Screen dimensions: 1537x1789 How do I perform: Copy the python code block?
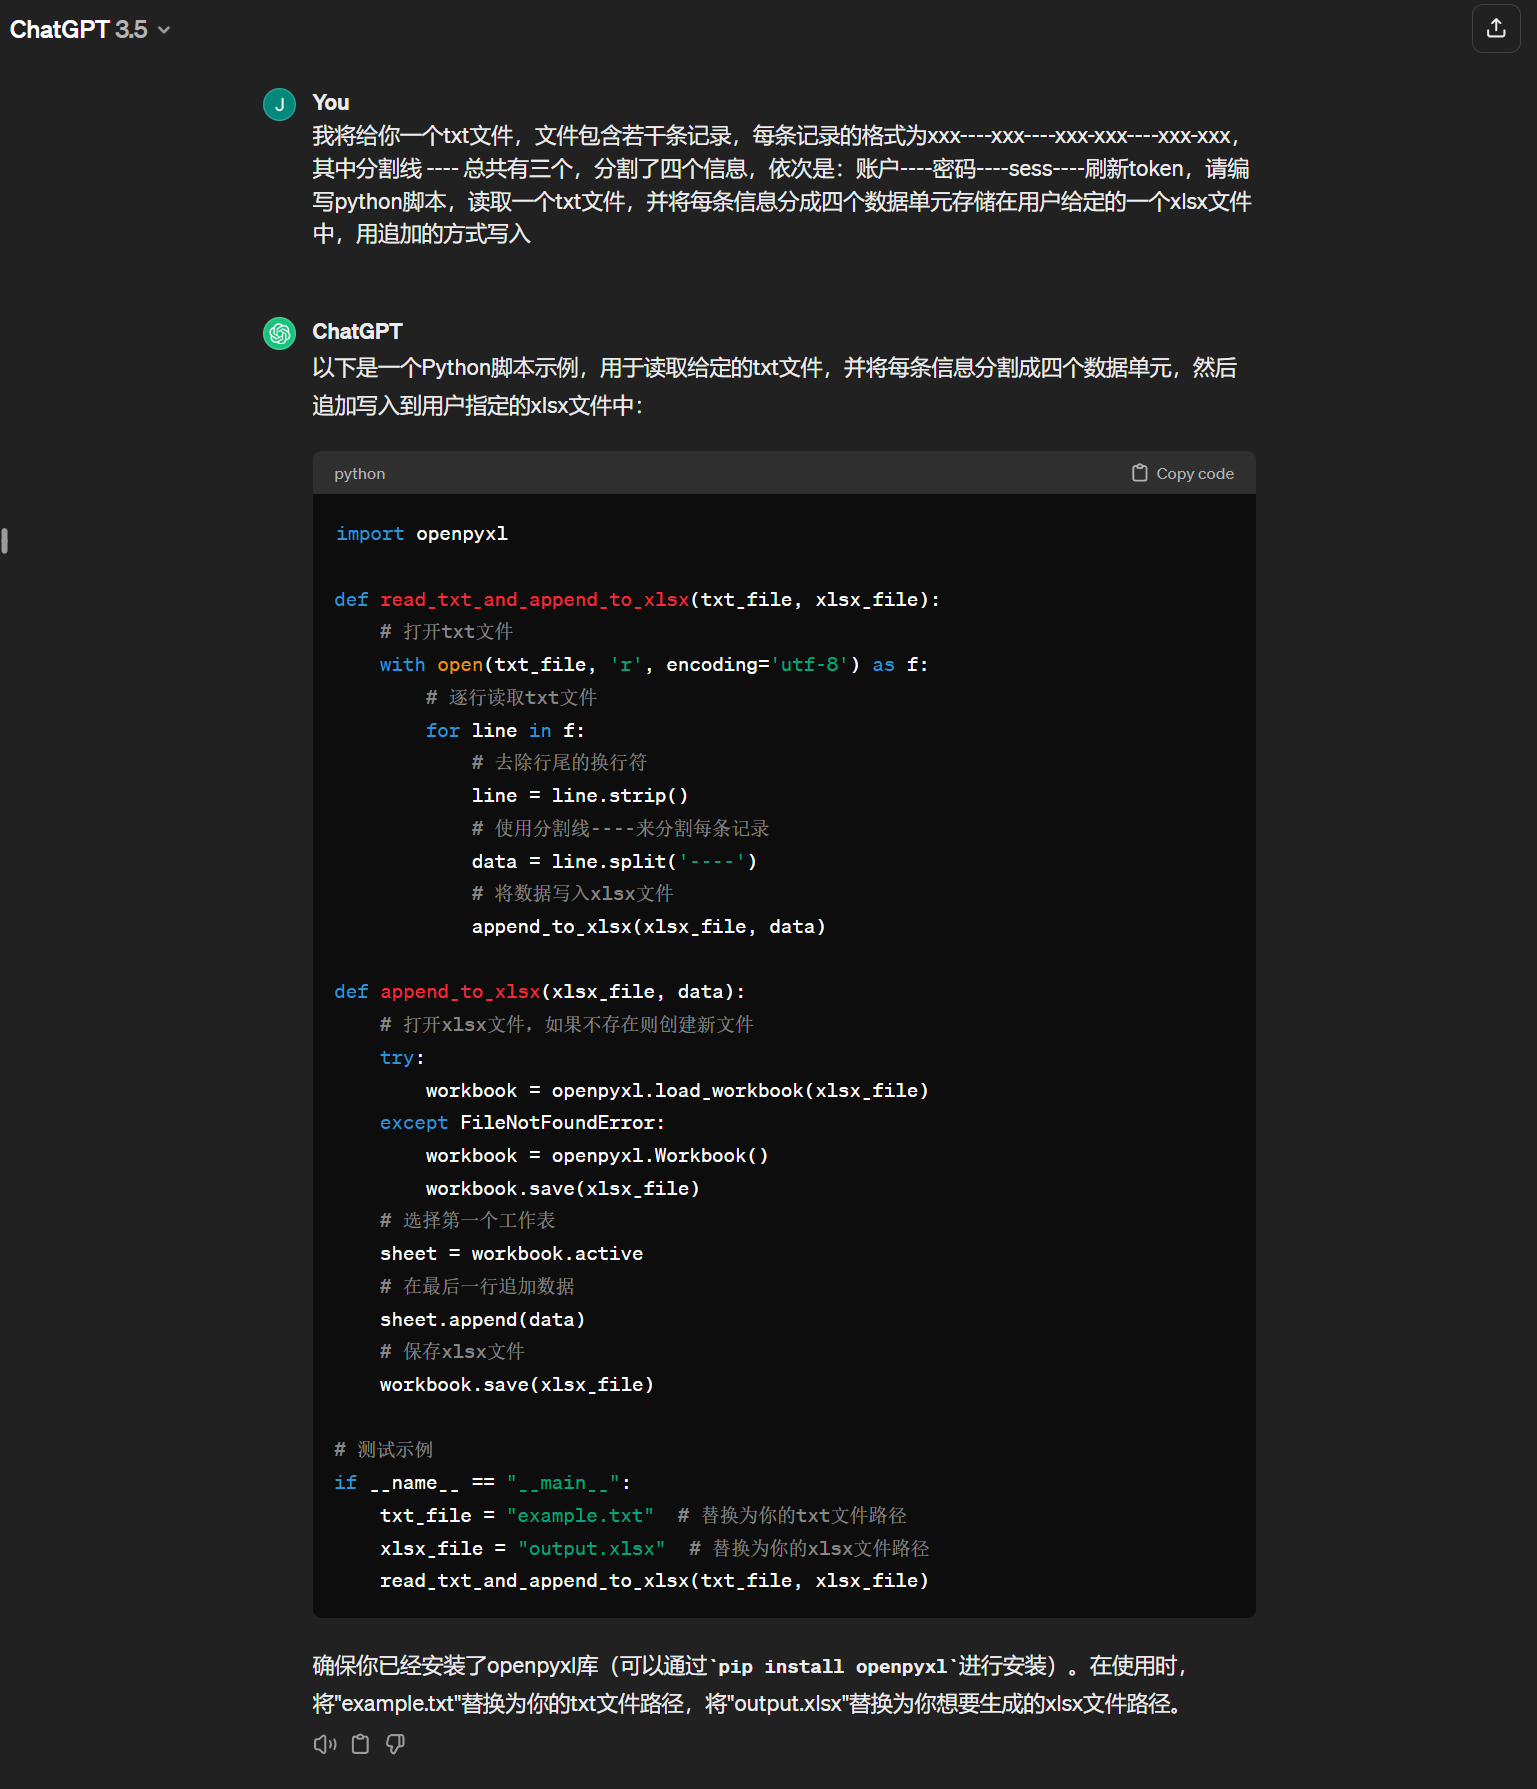click(x=1183, y=473)
